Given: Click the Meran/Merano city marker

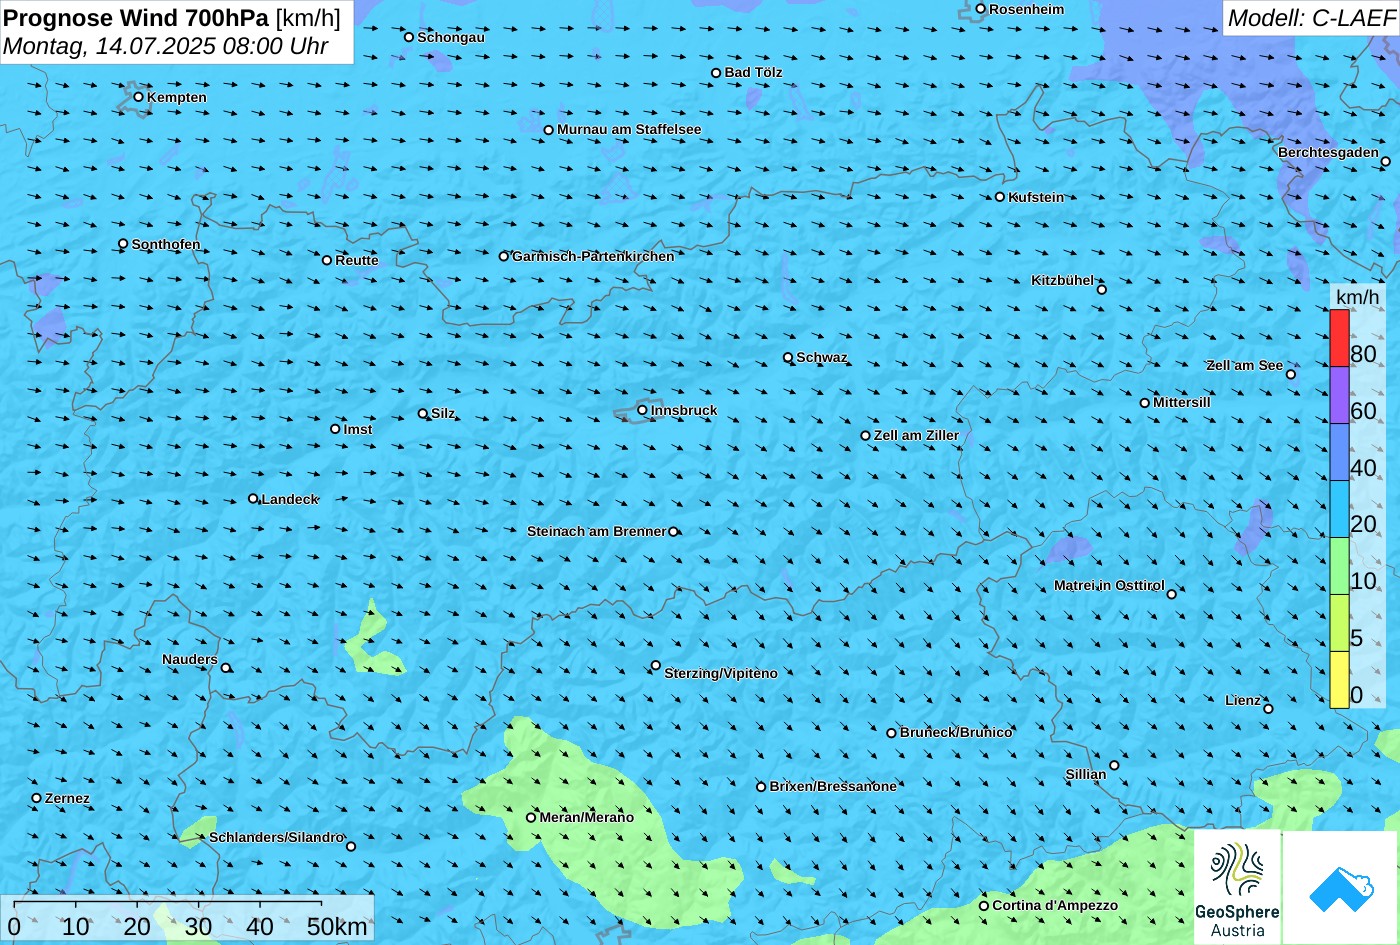Looking at the screenshot, I should pos(531,817).
